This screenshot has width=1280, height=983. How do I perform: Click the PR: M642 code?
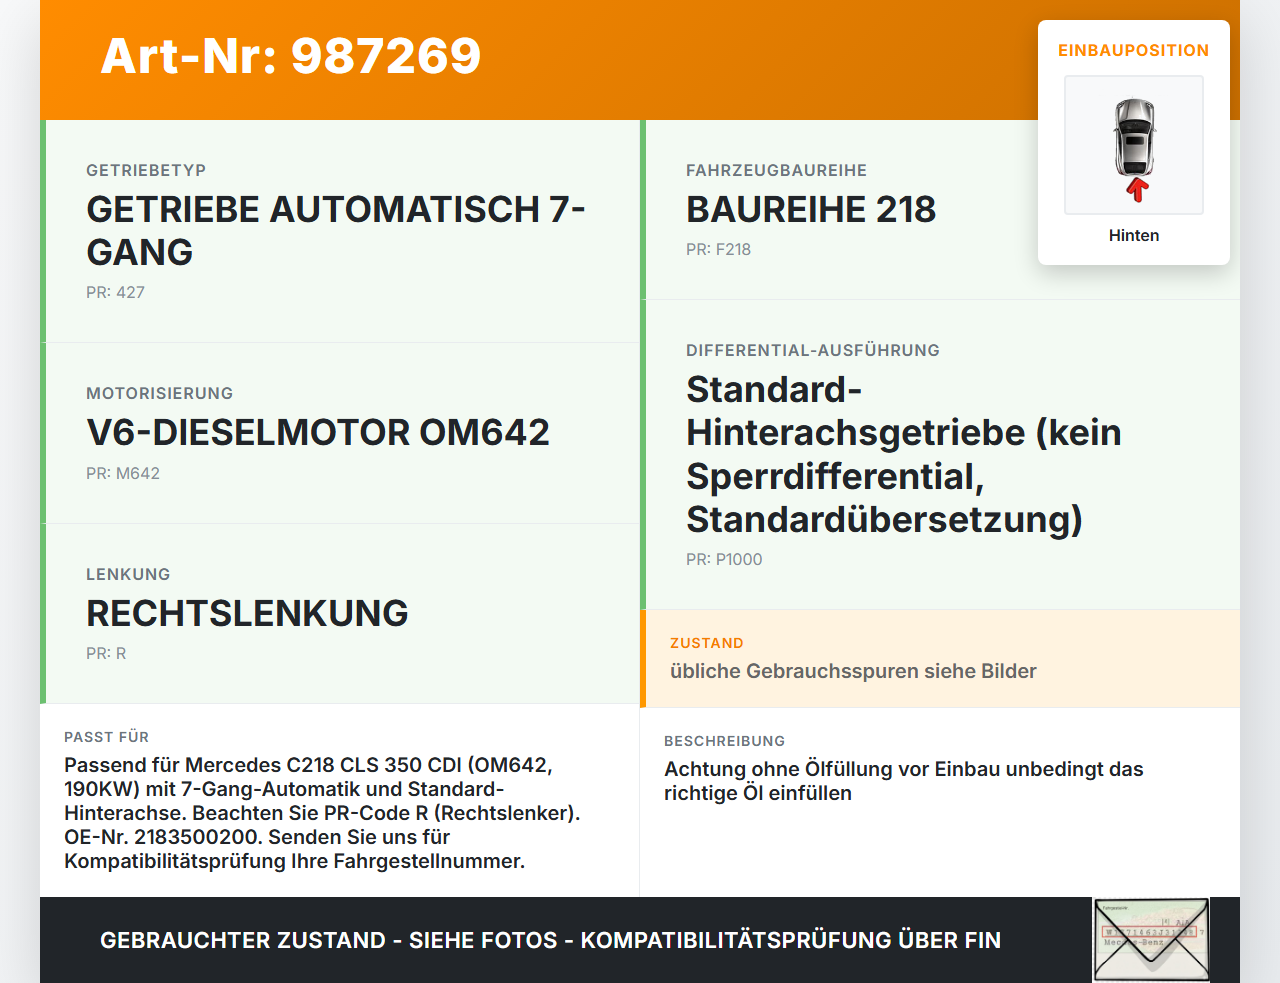click(x=123, y=474)
